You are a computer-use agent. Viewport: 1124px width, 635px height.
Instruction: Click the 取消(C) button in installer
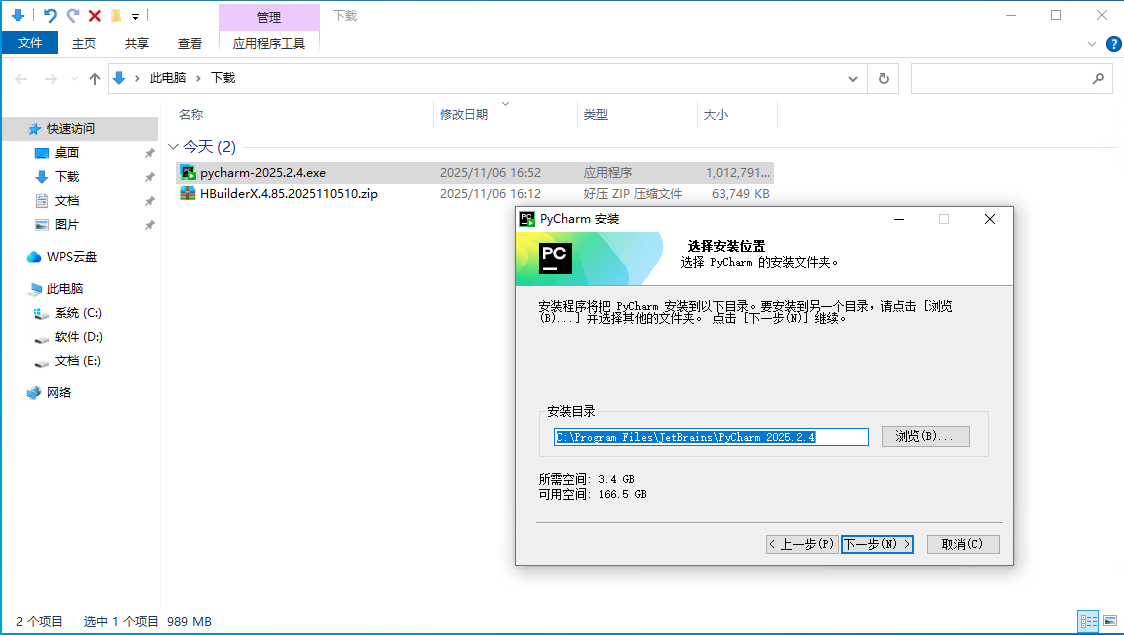[962, 544]
